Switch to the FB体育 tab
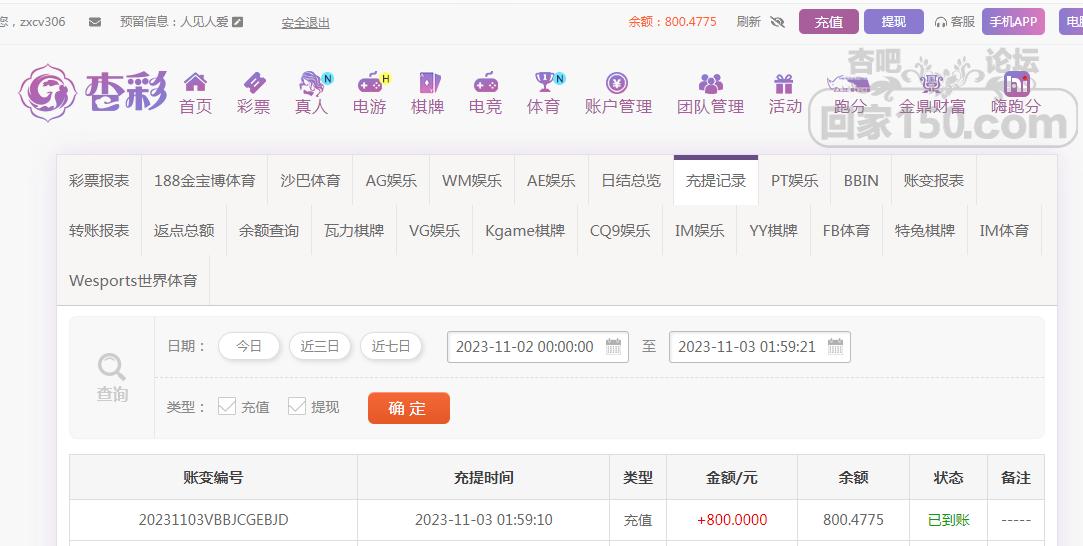Viewport: 1083px width, 546px height. 846,231
